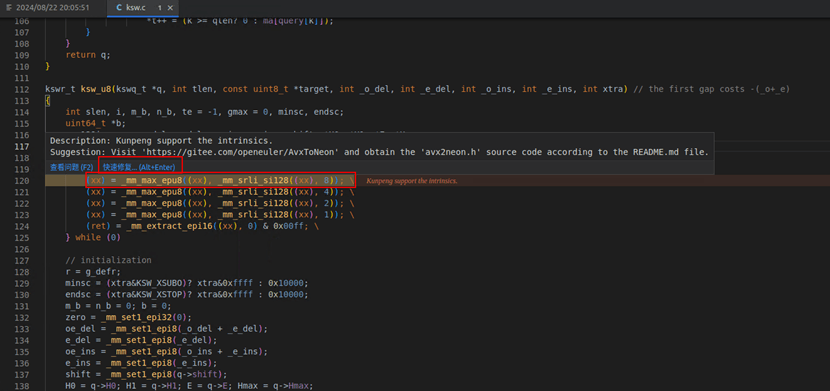
Task: Click line number 112 in the gutter
Action: pos(22,89)
